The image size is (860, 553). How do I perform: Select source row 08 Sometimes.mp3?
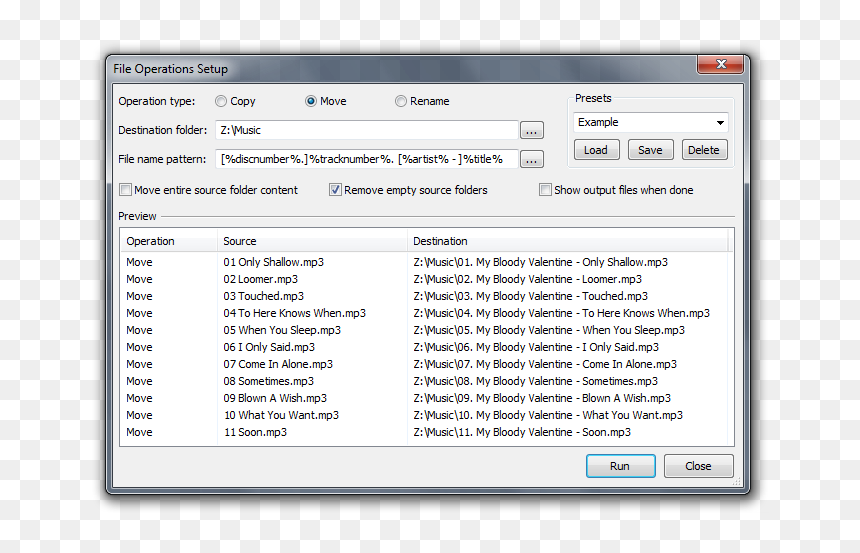click(269, 381)
